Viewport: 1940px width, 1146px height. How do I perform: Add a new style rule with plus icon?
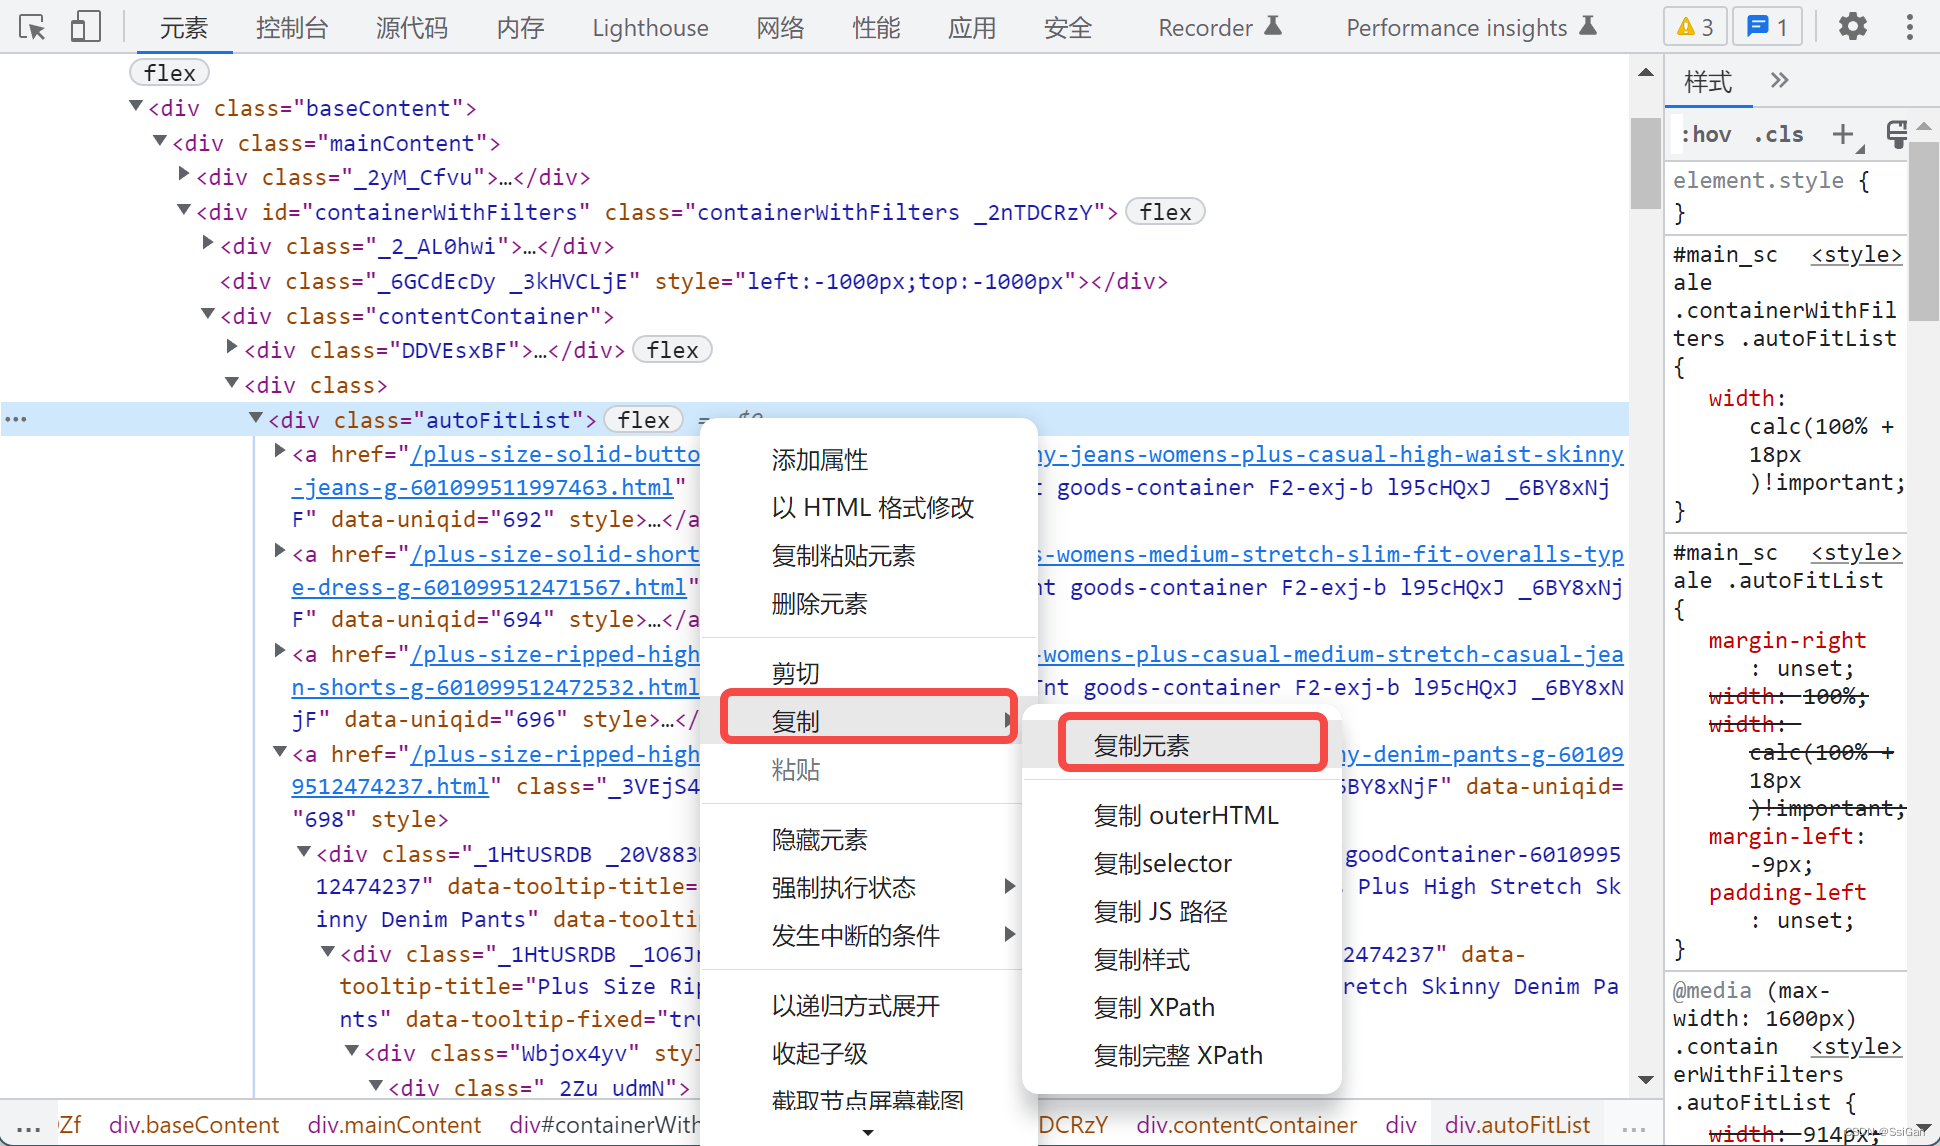[1842, 134]
